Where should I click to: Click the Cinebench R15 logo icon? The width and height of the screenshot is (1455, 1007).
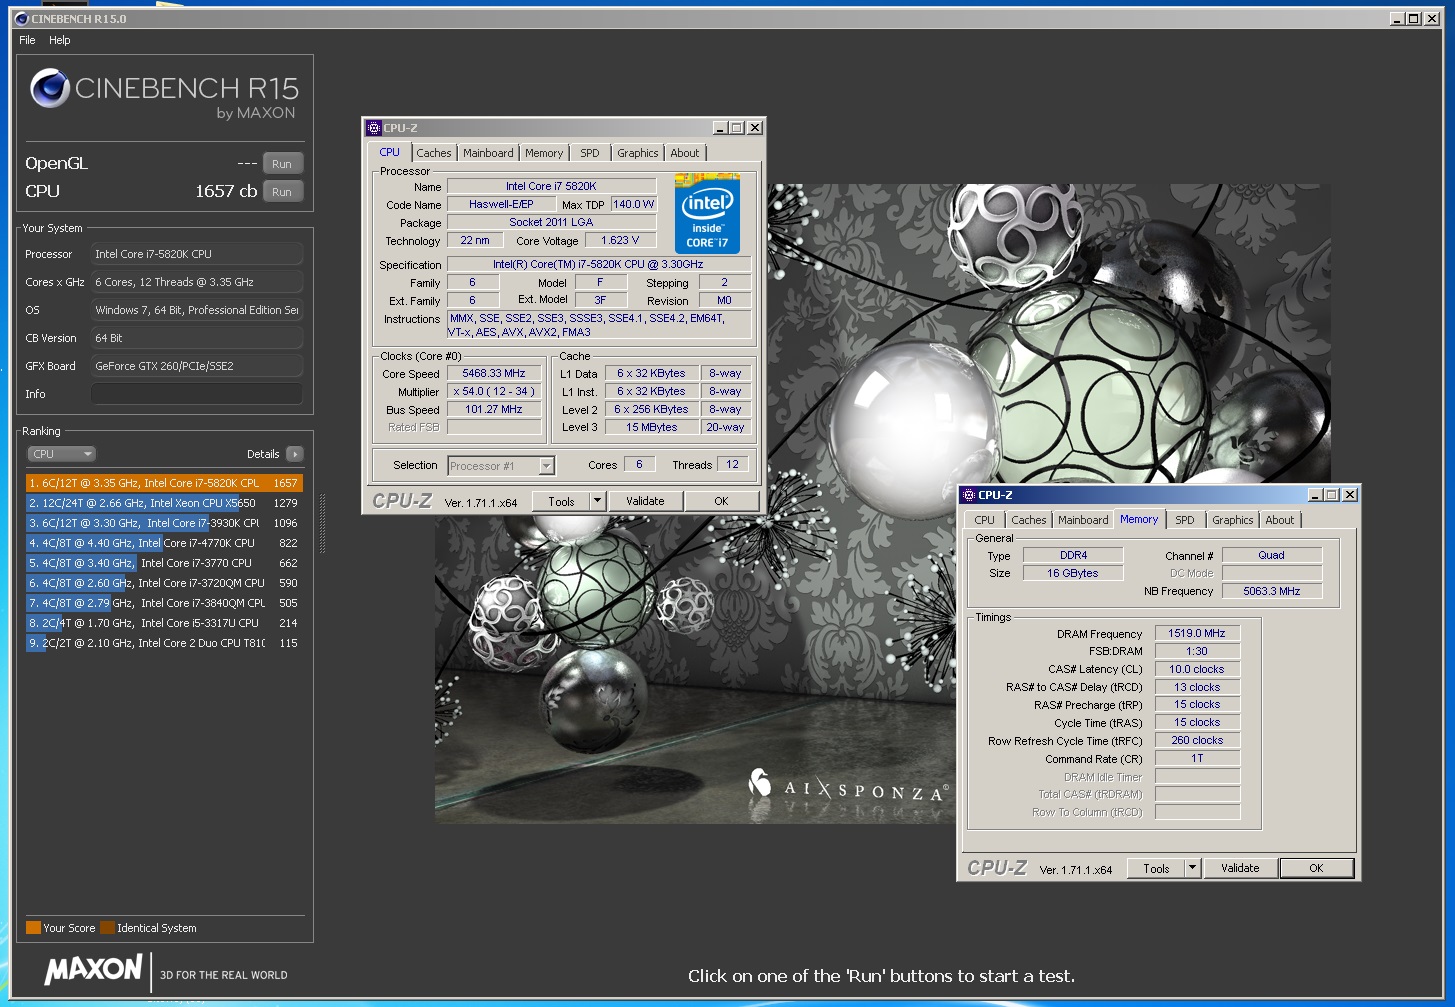[50, 88]
